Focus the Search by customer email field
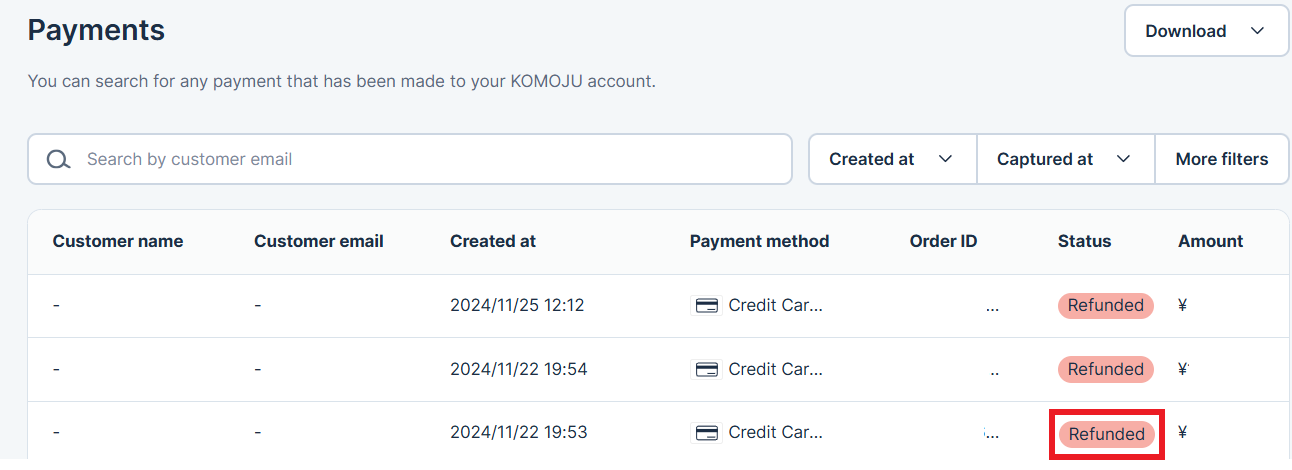This screenshot has width=1292, height=470. tap(410, 159)
